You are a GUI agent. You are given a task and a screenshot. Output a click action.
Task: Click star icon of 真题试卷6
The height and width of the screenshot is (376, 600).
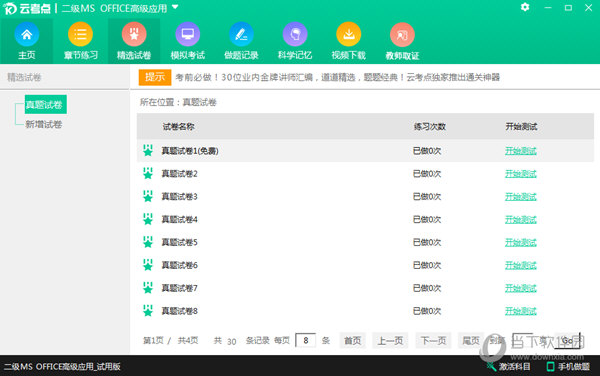point(148,265)
